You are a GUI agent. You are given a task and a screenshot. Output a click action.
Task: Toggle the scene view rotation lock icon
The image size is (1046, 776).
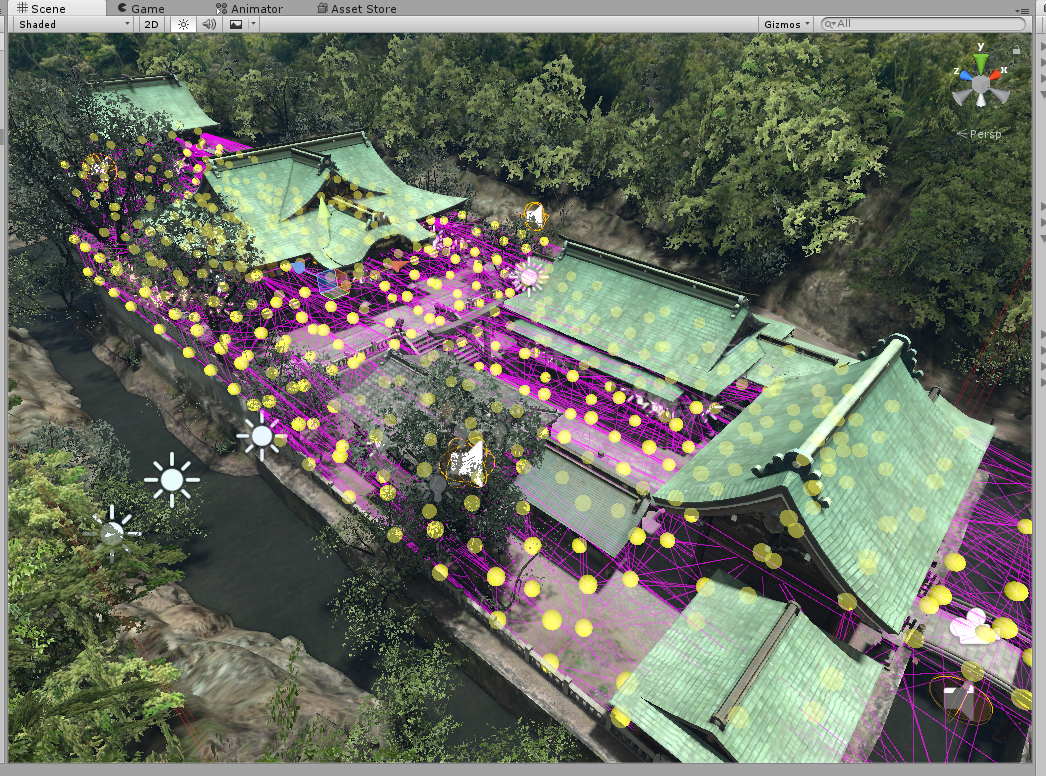[x=1016, y=49]
